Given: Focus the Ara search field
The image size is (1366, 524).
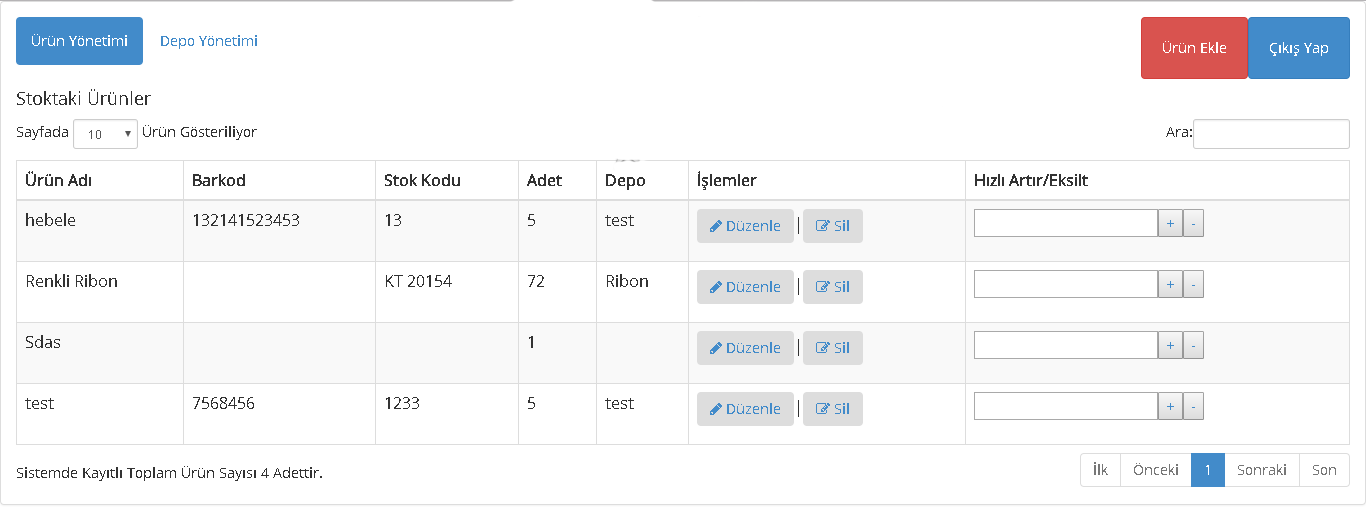Looking at the screenshot, I should (1271, 133).
